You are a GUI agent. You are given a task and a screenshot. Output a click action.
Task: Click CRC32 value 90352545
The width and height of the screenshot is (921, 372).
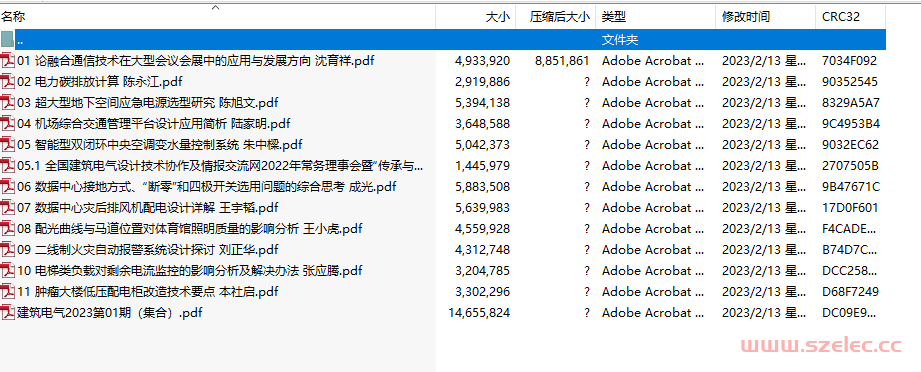849,82
